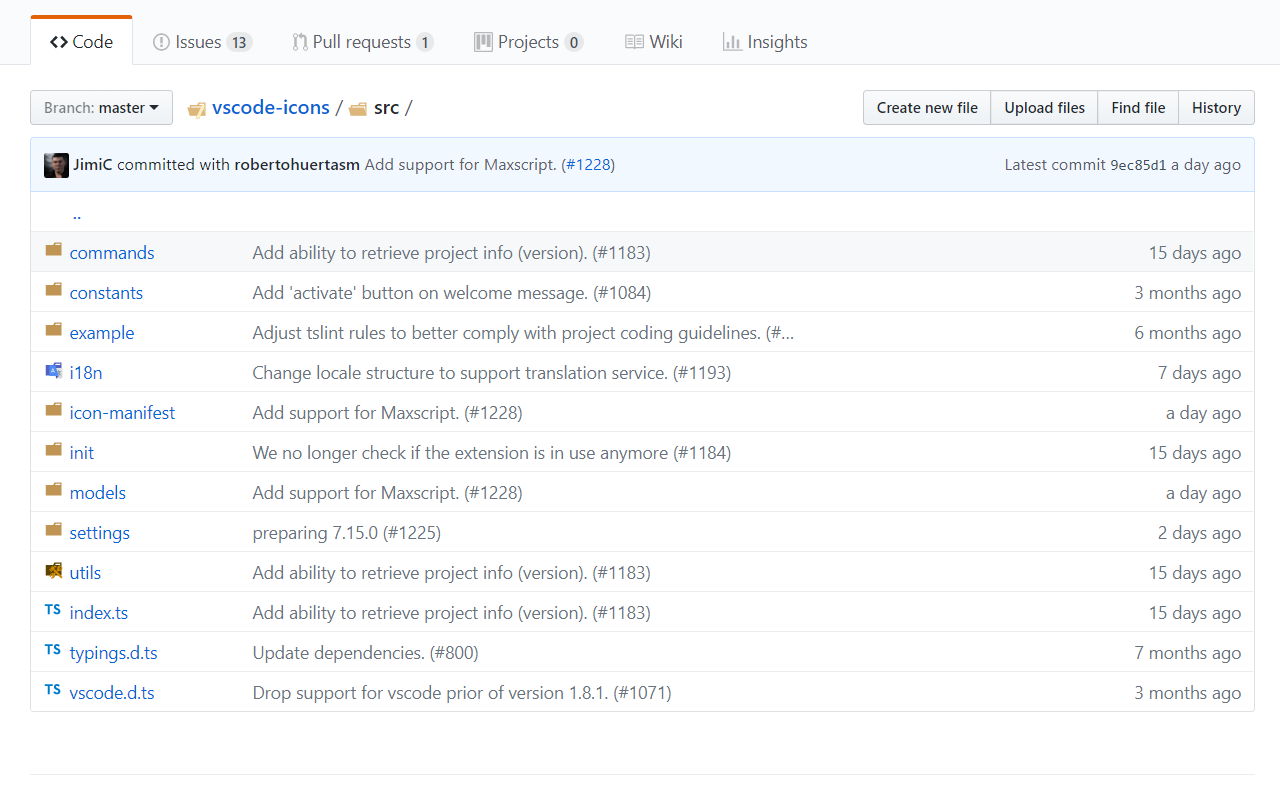Click 'preparing 7.15.0 (#1225)' commit message
Viewport: 1280px width, 800px height.
347,533
